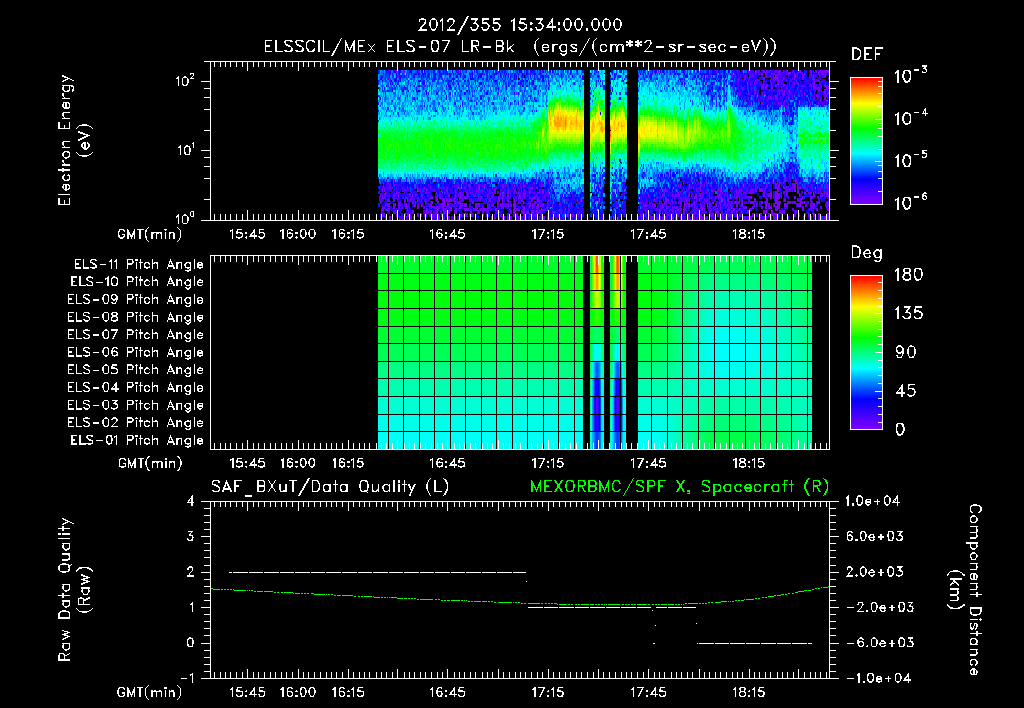1024x708 pixels.
Task: Click the 135 degree scale value
Action: 909,313
